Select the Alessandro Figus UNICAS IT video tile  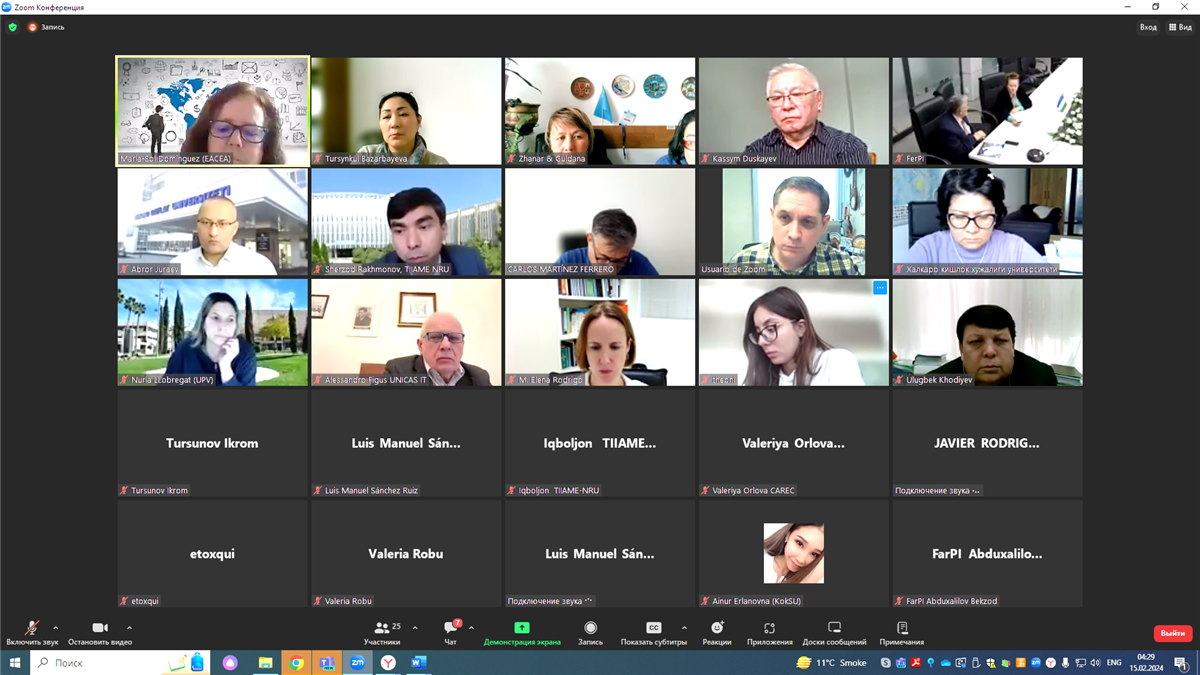[x=406, y=332]
